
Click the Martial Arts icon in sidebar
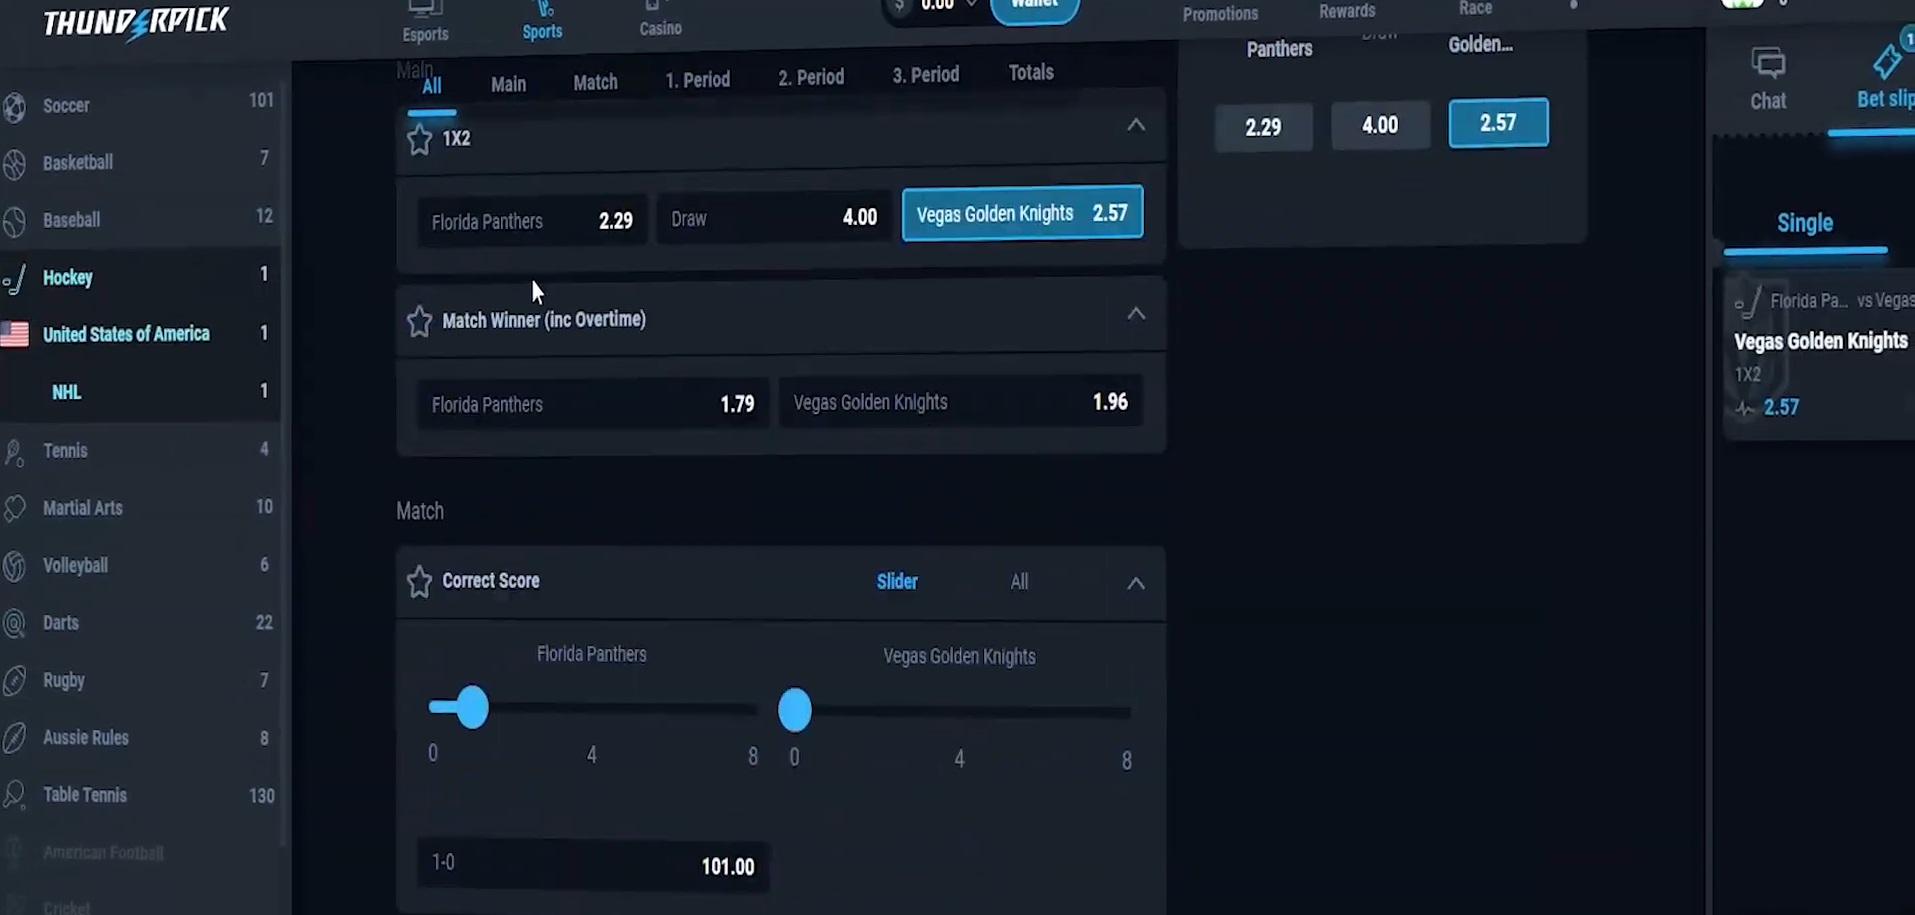(x=14, y=509)
